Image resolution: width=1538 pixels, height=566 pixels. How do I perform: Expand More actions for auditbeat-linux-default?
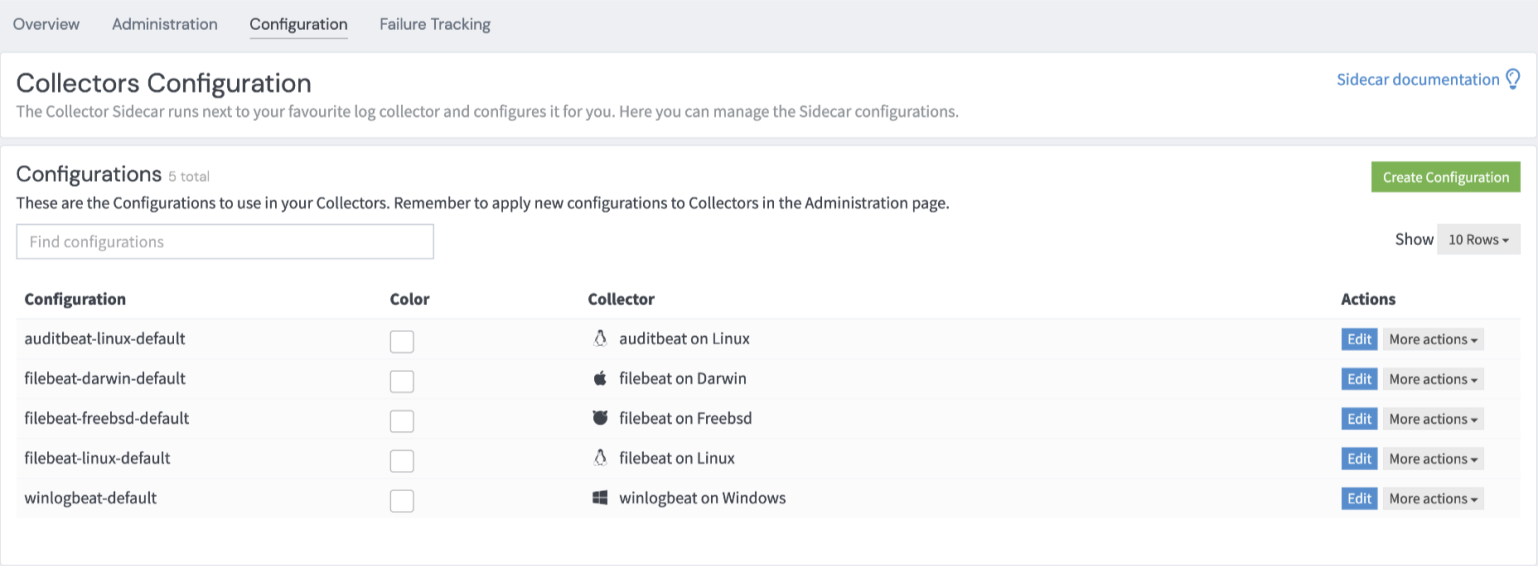(x=1433, y=339)
